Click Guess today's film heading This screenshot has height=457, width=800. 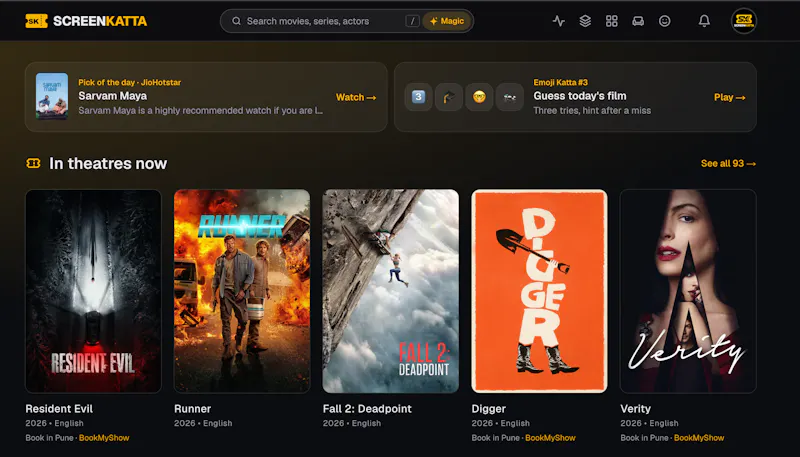click(x=580, y=96)
